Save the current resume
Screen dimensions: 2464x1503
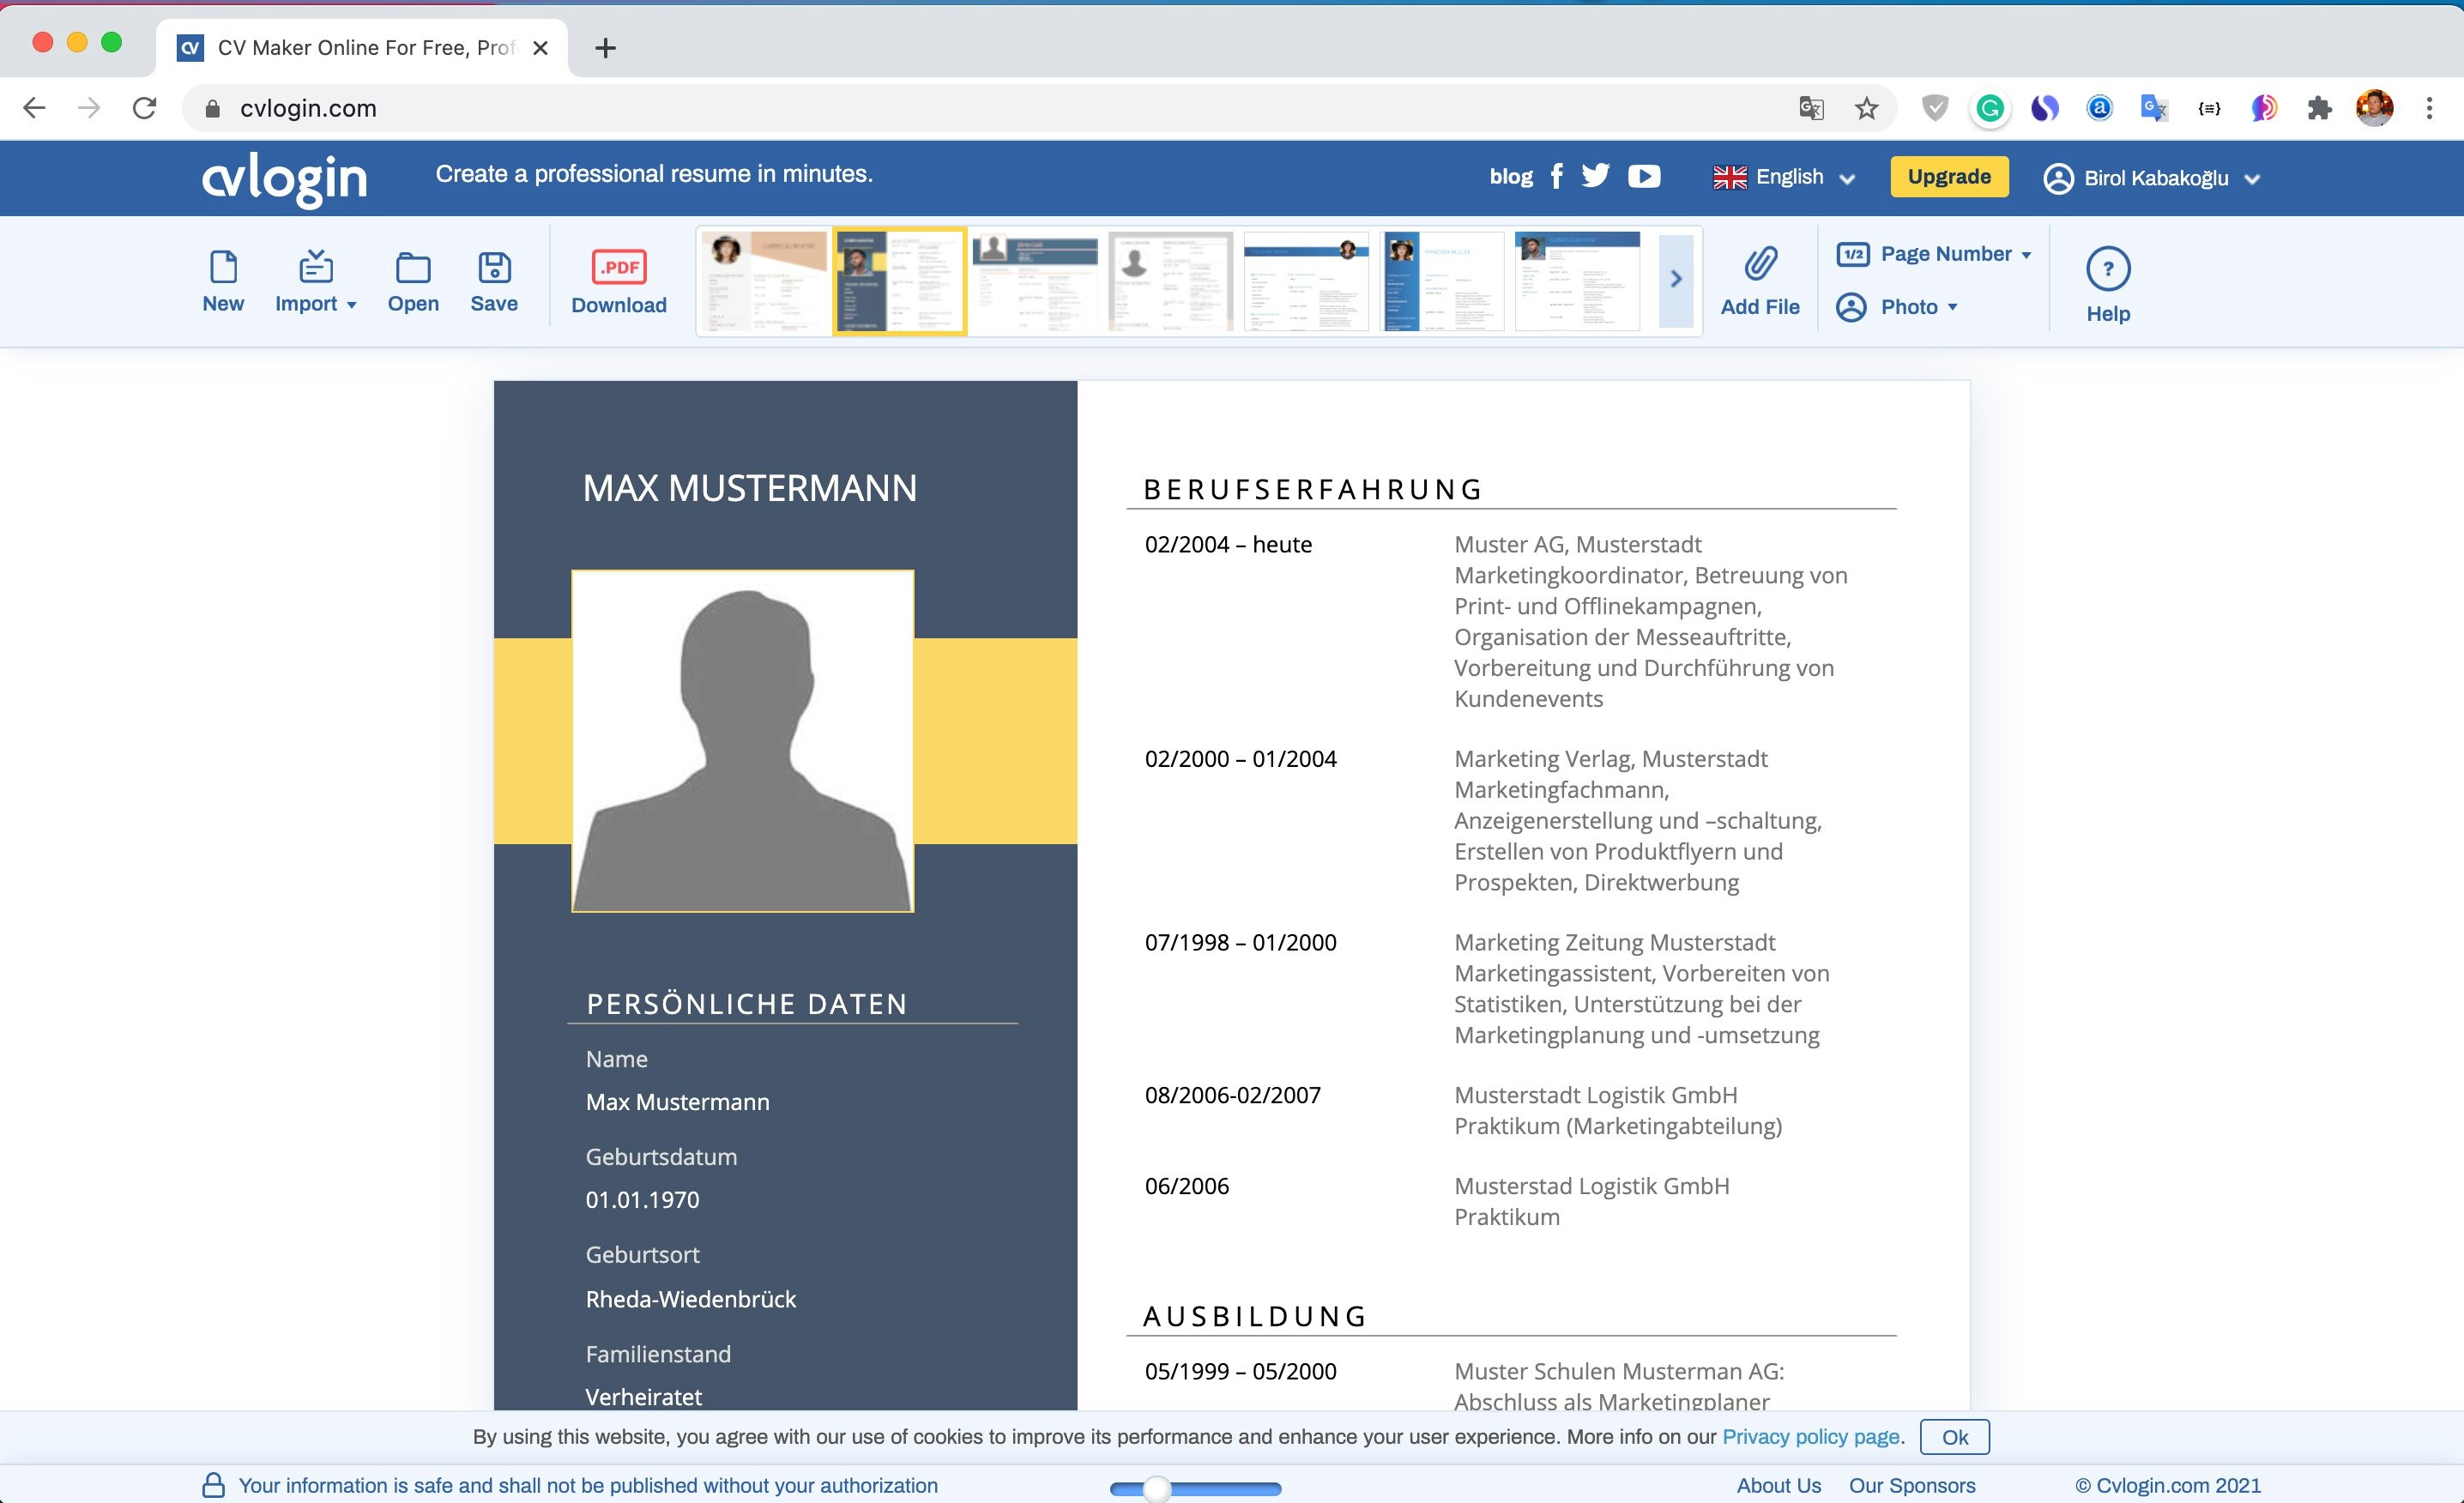tap(494, 278)
